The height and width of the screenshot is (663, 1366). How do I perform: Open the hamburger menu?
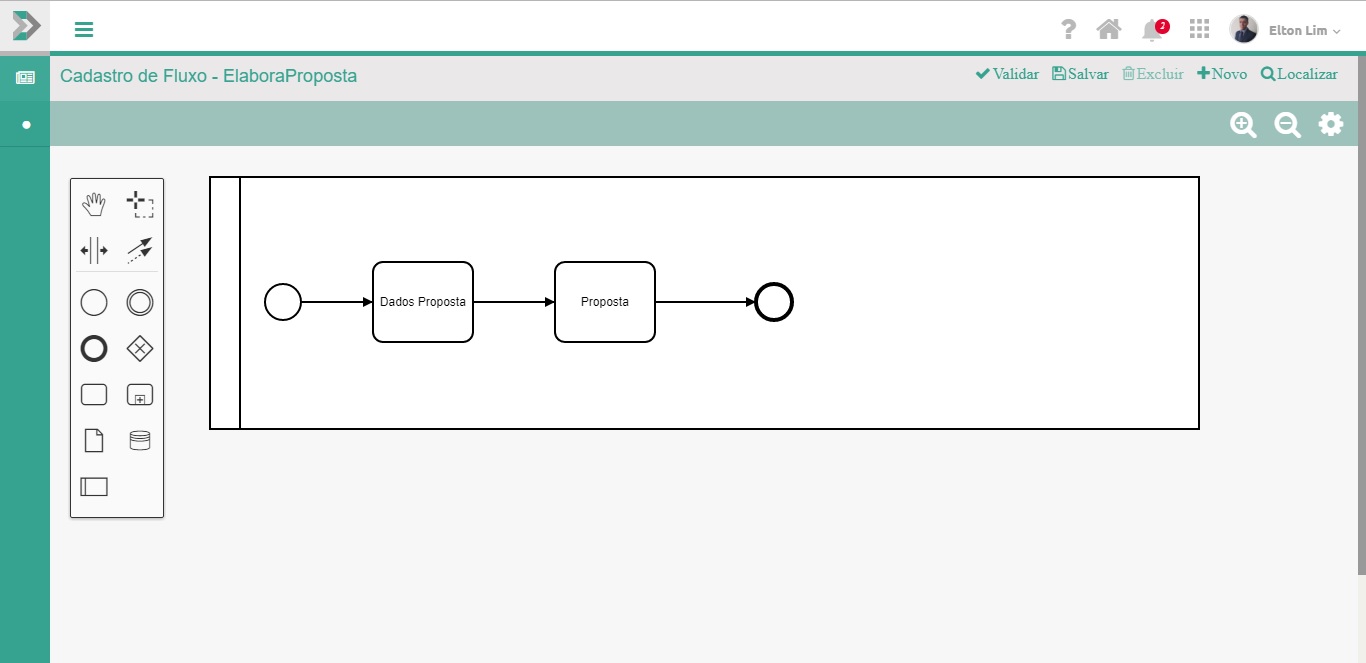[84, 30]
